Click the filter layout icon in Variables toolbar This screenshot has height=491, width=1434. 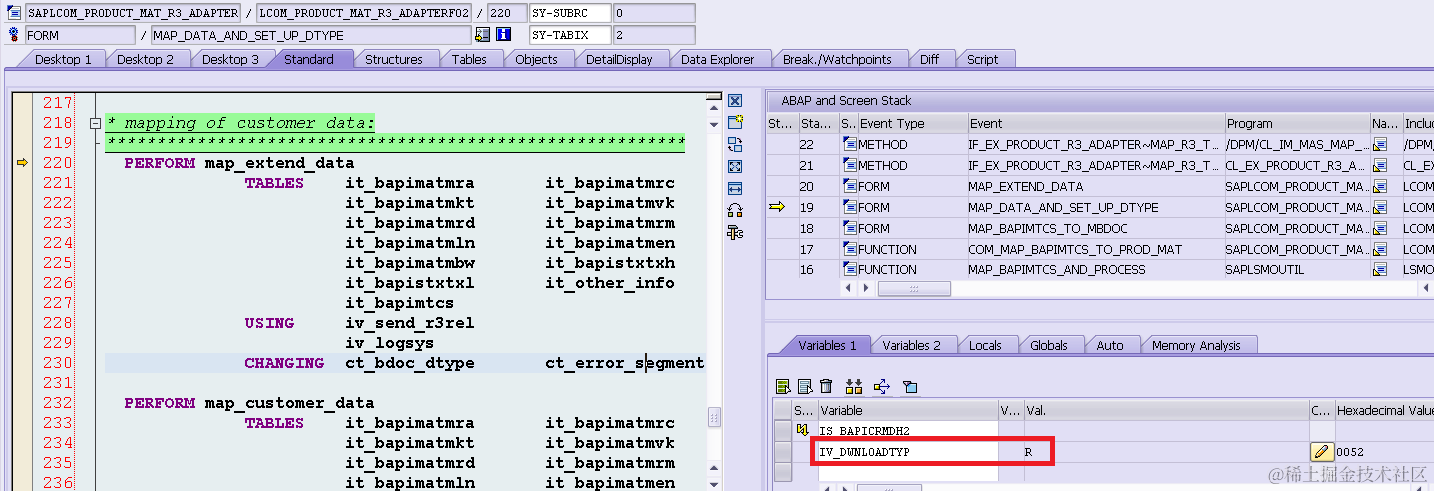(909, 386)
